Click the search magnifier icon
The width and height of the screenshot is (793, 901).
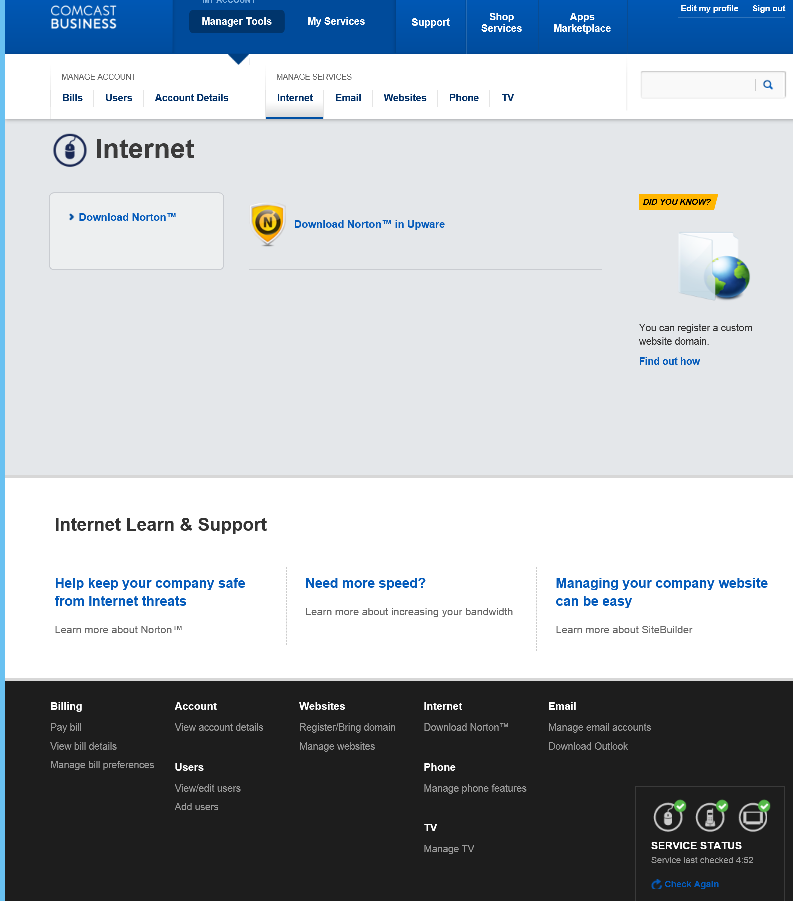tap(768, 85)
